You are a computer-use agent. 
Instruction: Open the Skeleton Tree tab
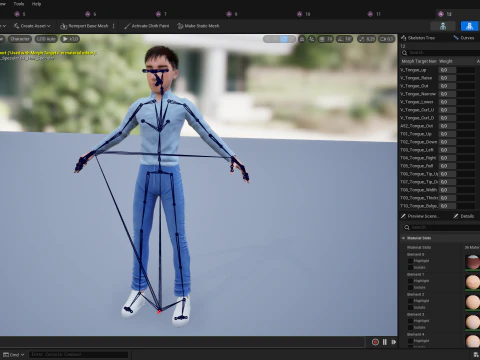(418, 38)
